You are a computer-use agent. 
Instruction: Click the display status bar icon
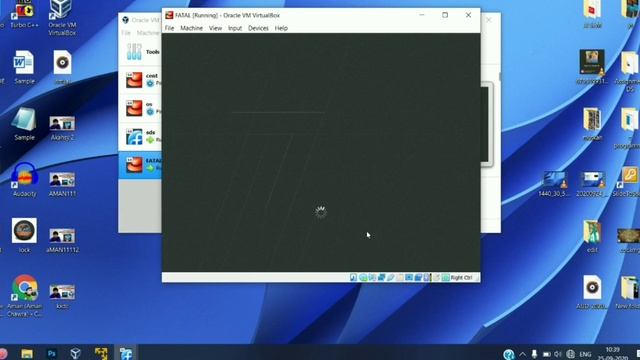tap(409, 278)
